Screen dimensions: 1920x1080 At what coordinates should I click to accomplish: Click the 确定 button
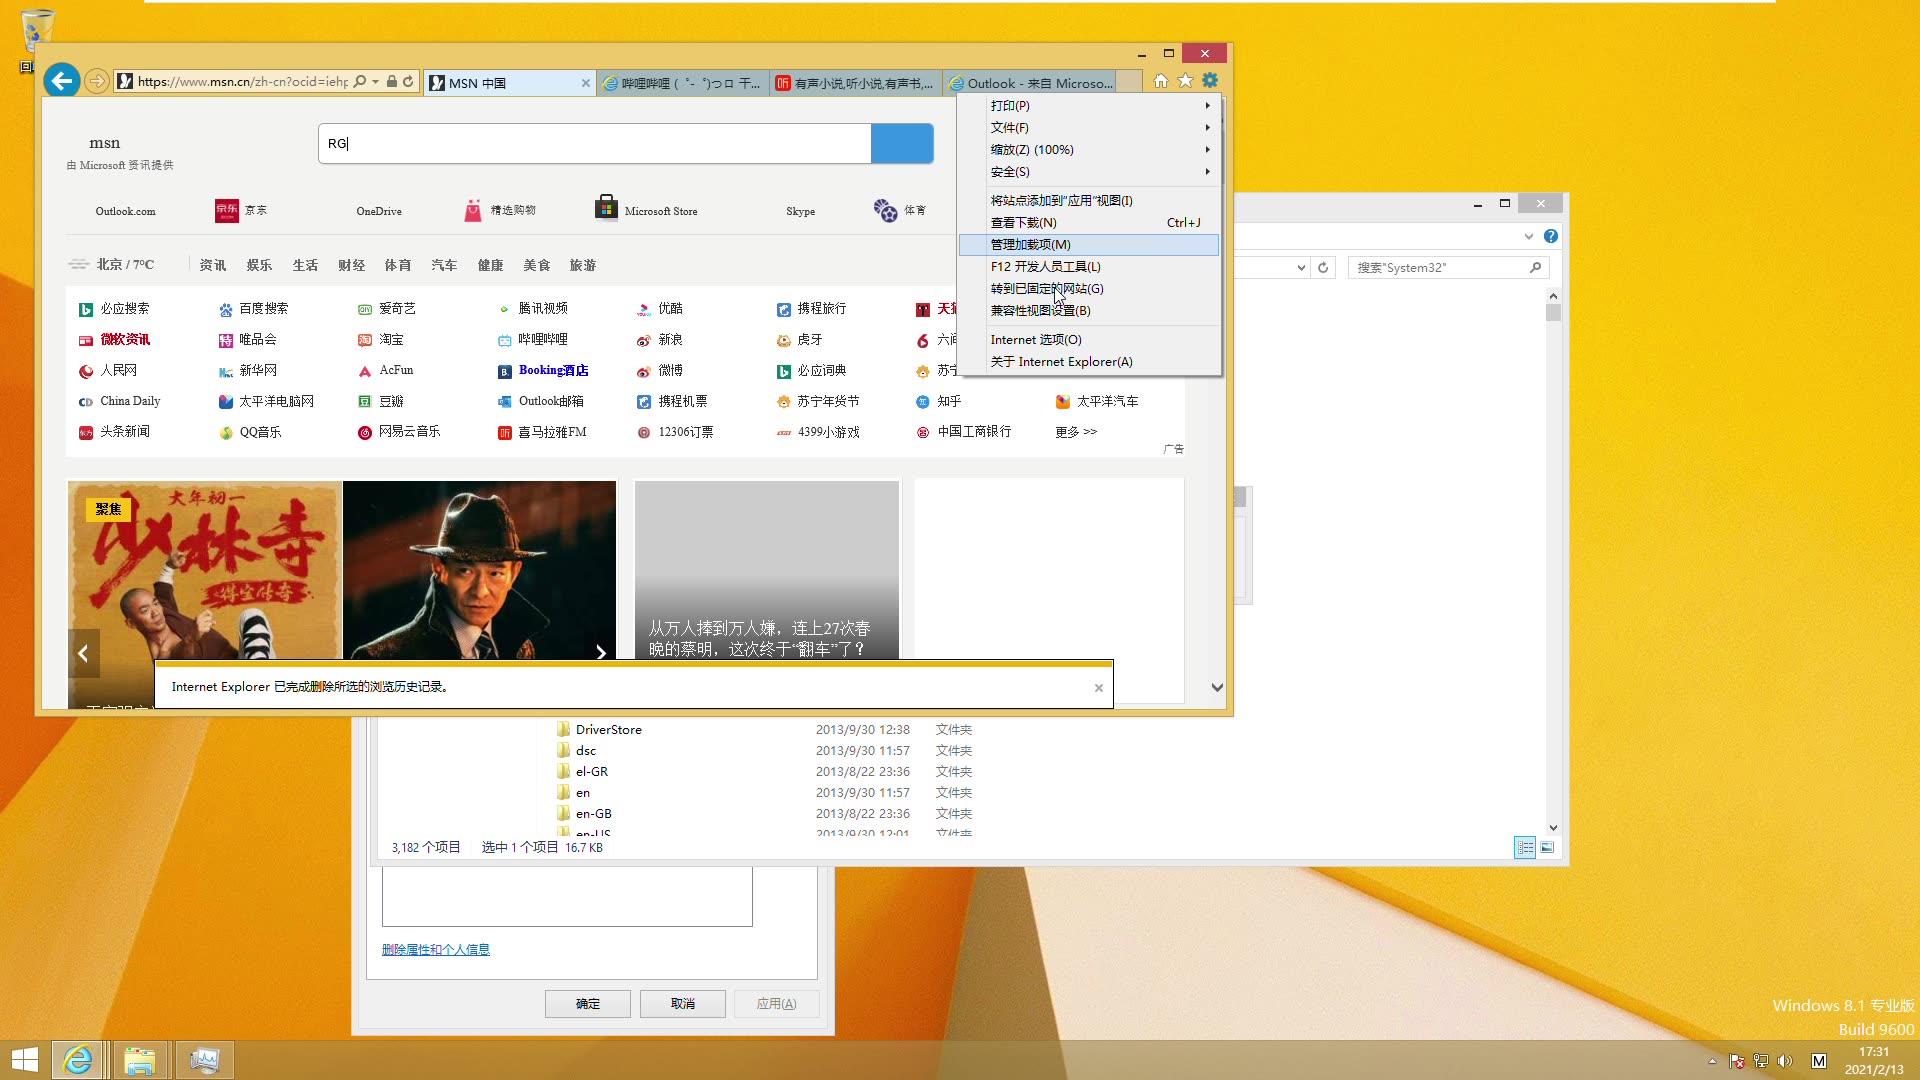point(588,1003)
